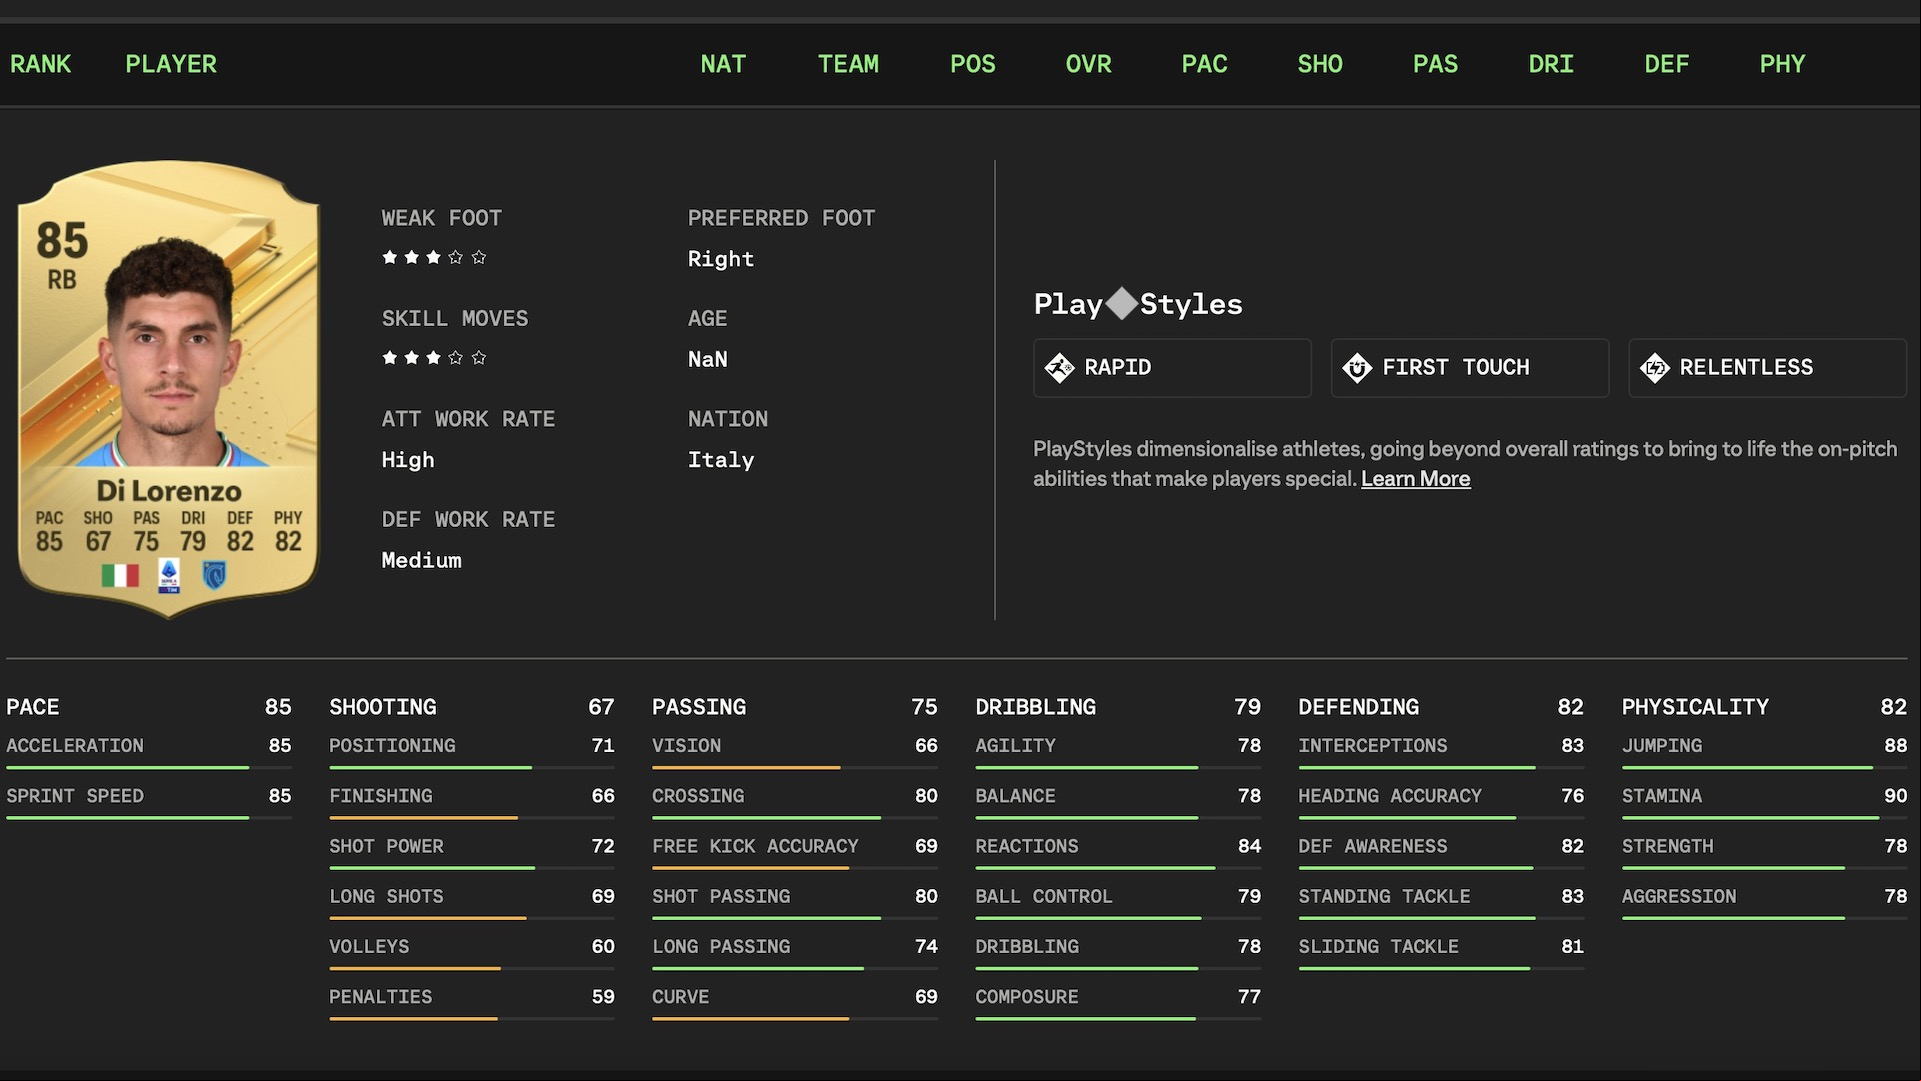Click the CROSSING stat row
1921x1081 pixels.
coord(795,801)
